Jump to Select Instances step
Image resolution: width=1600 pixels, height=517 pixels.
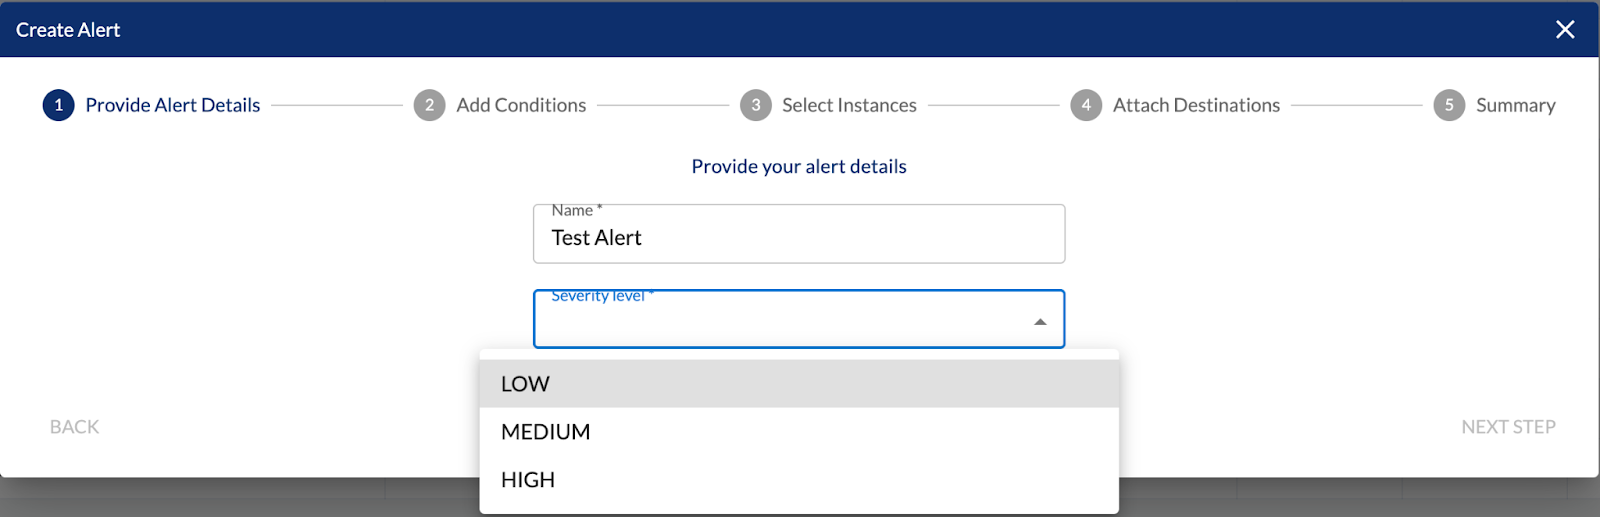(849, 105)
